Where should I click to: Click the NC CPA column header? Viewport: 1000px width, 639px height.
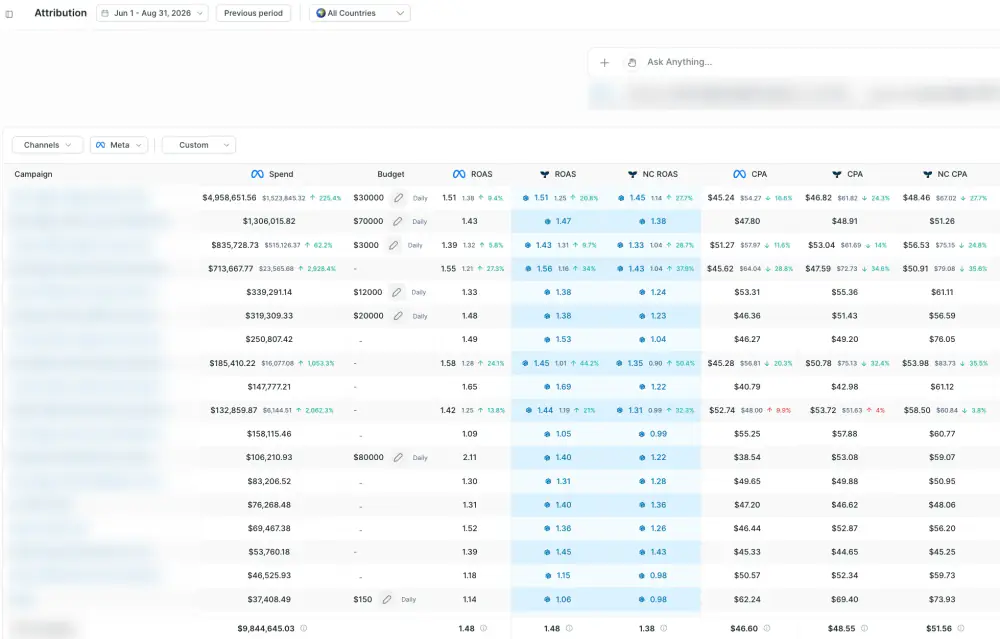[x=945, y=174]
